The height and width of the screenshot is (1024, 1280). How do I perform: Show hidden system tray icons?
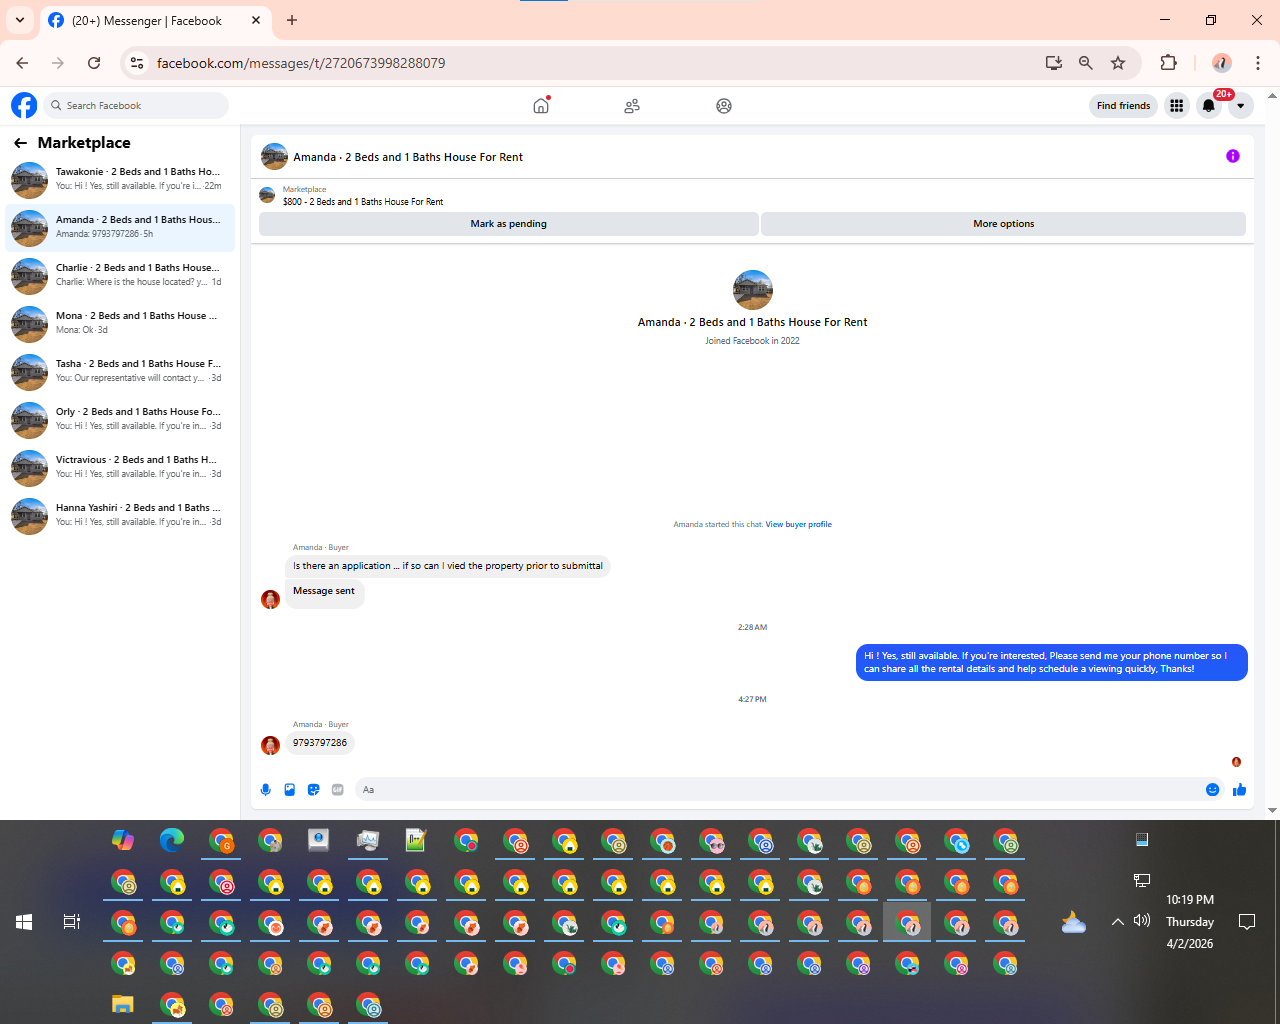[1118, 922]
